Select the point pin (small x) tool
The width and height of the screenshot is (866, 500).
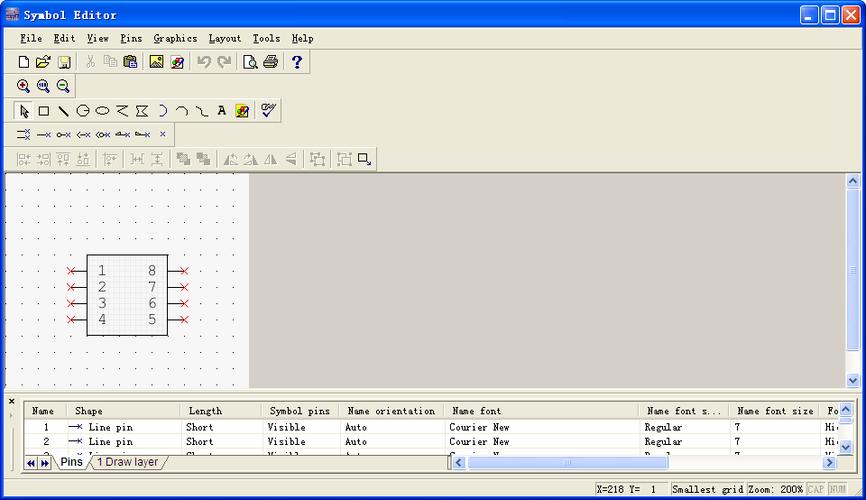pos(162,134)
